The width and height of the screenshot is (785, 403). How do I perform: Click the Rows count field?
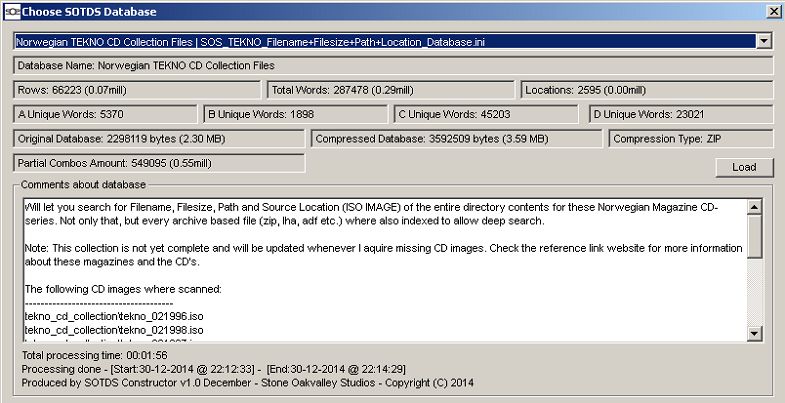point(139,90)
